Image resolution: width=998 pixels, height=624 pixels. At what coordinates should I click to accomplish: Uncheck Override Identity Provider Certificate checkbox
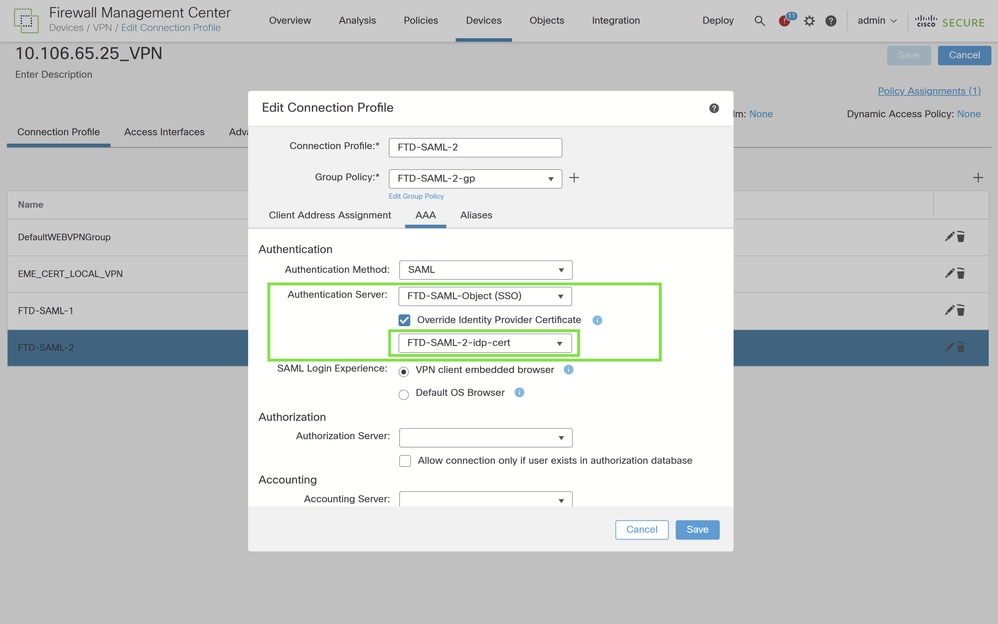404,320
